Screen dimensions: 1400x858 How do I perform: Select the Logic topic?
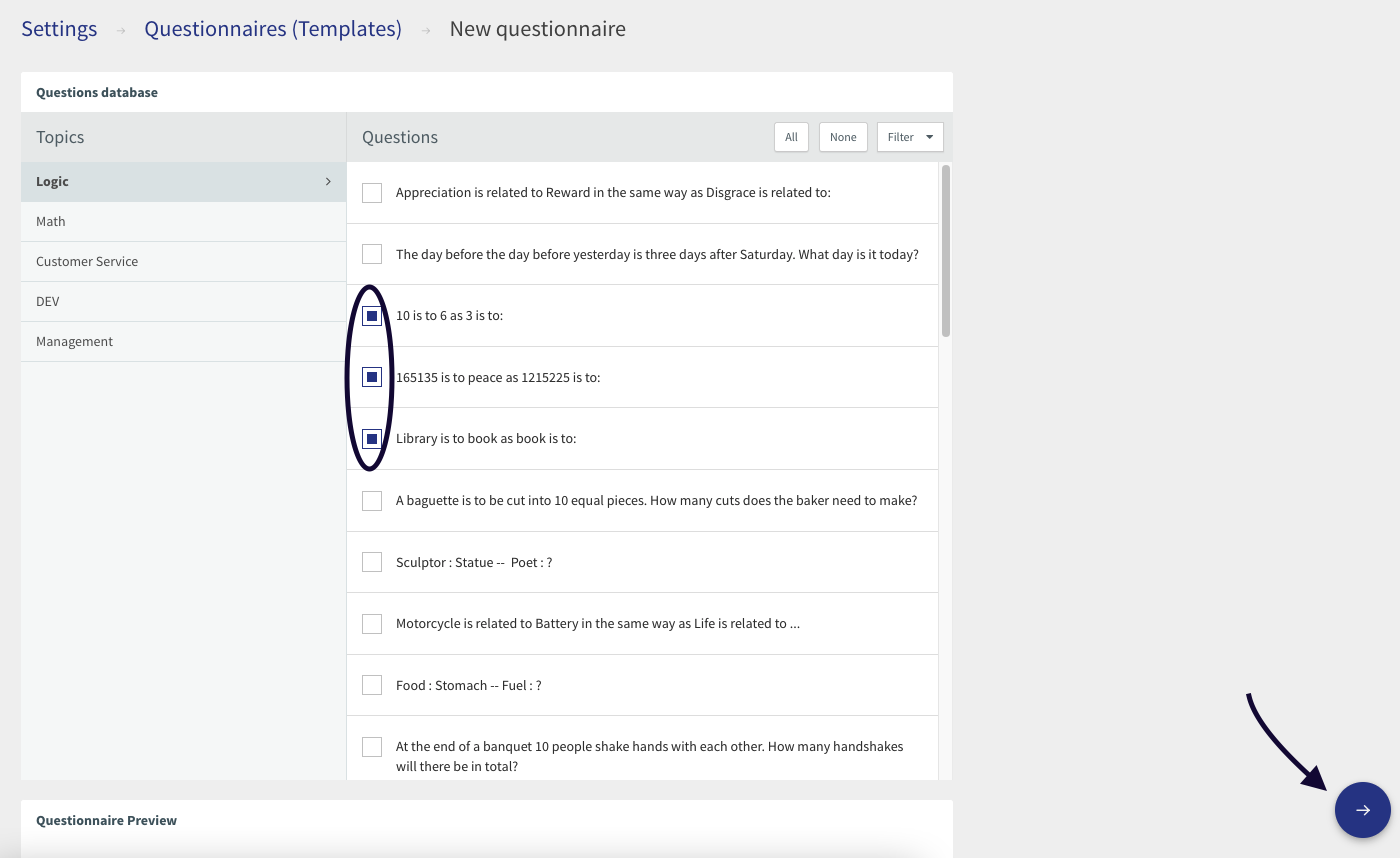(x=183, y=181)
